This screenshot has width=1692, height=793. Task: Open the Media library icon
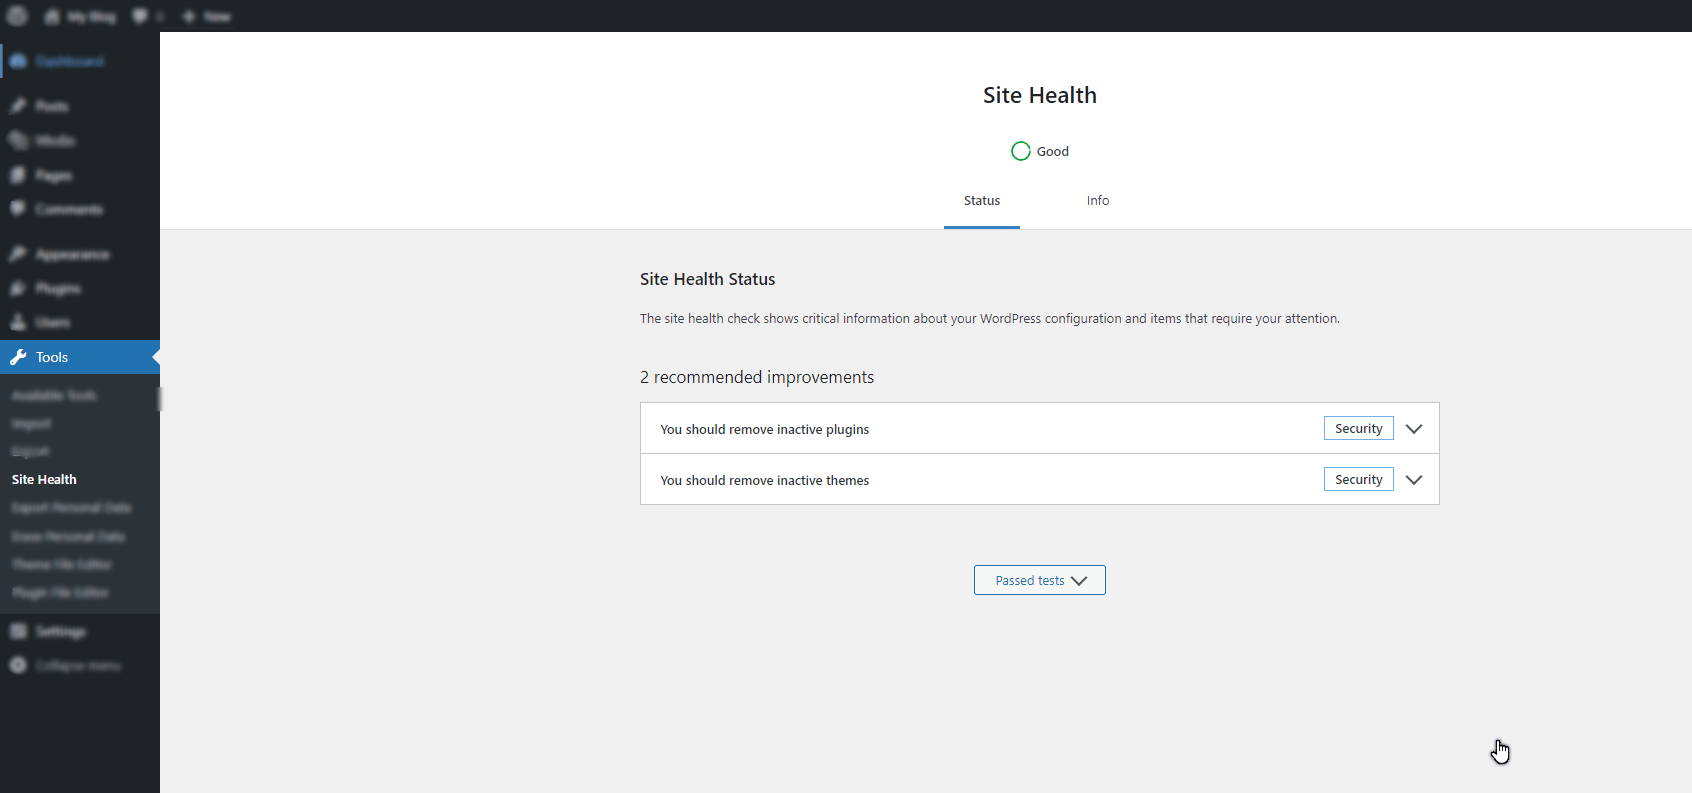coord(18,140)
